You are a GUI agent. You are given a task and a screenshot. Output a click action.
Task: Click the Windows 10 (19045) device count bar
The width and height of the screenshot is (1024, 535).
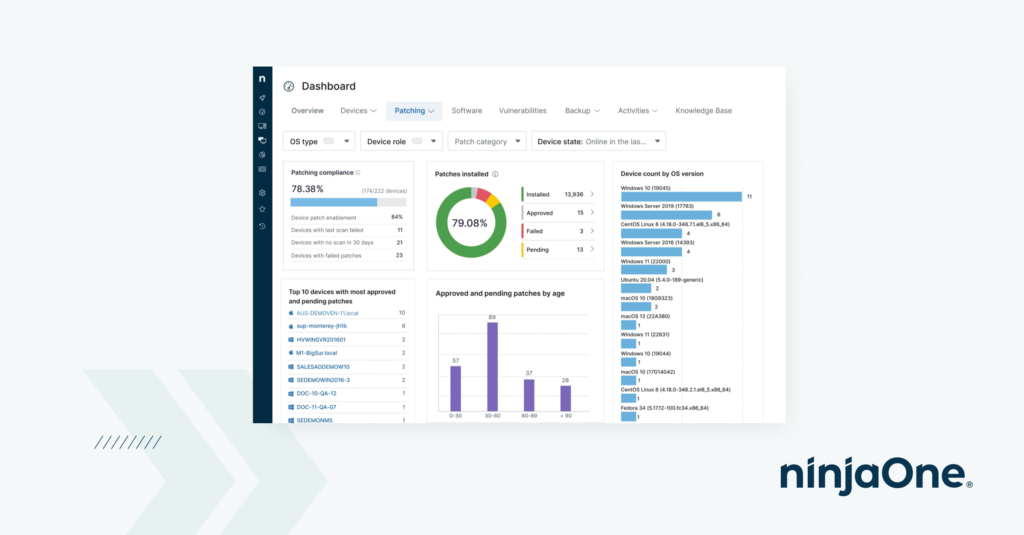681,197
